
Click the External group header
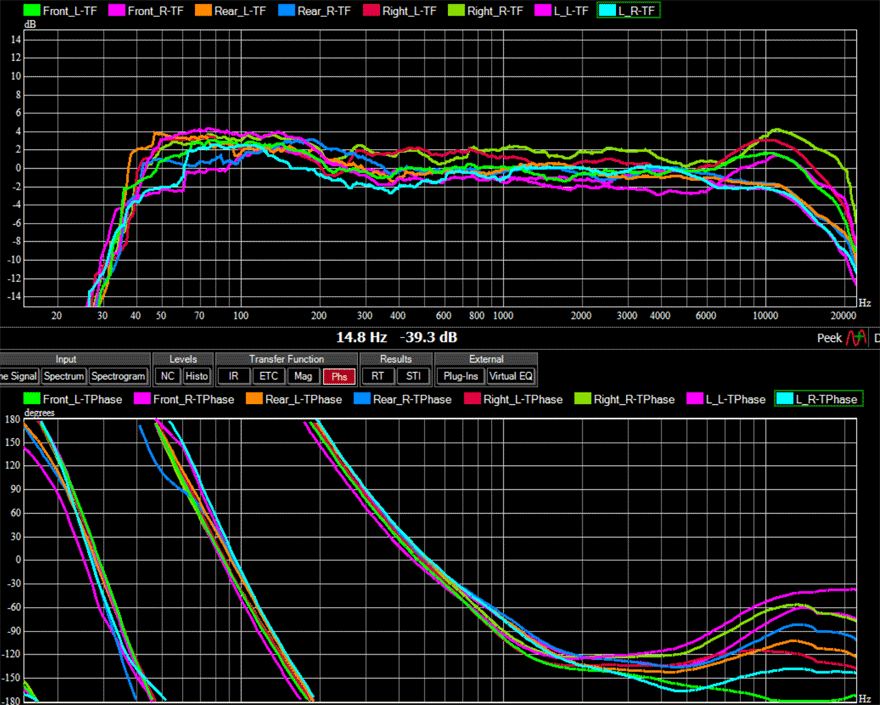[x=486, y=359]
